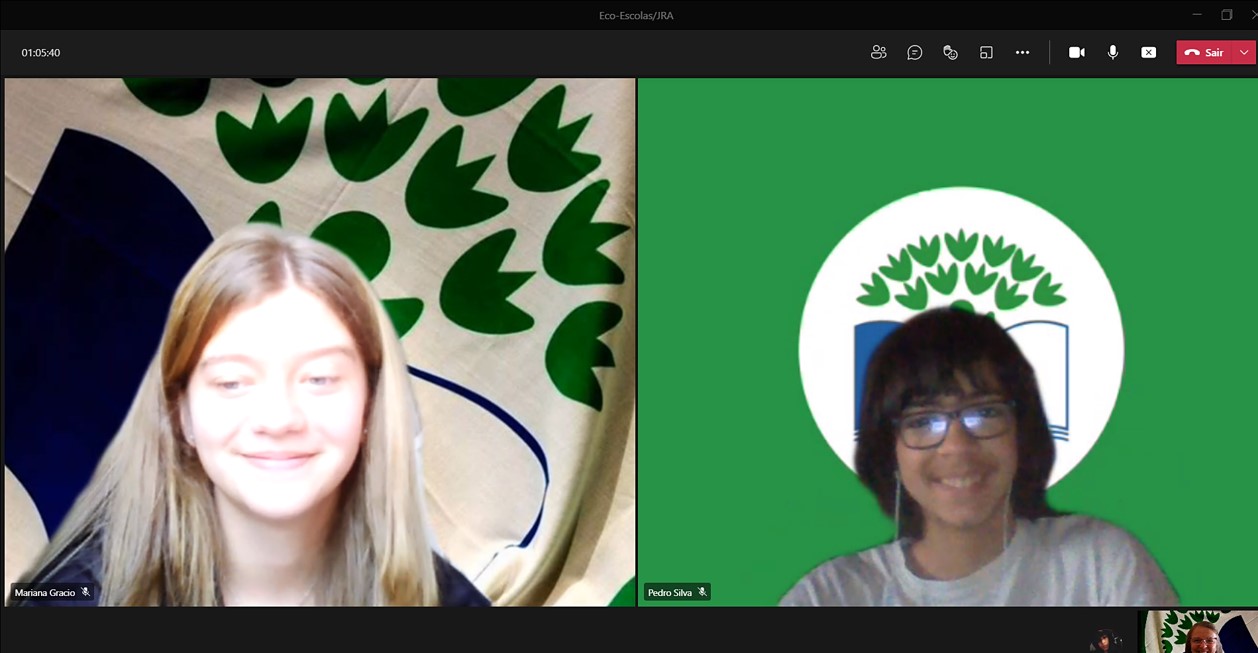Click the red Sair button
This screenshot has height=653, width=1258.
pyautogui.click(x=1205, y=53)
